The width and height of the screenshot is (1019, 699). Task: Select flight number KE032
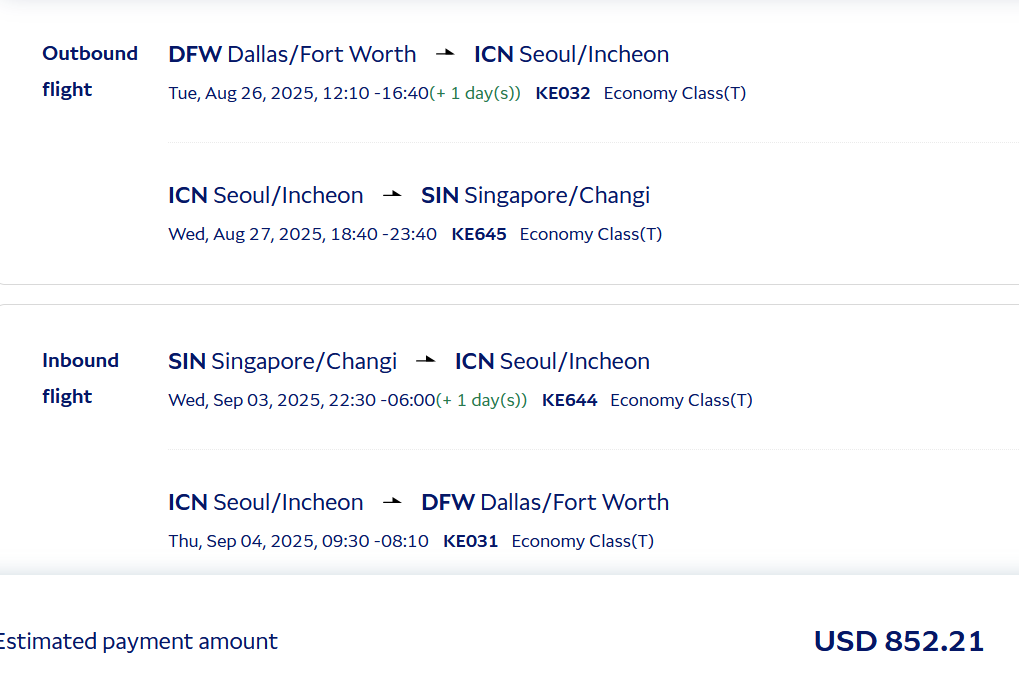point(563,93)
